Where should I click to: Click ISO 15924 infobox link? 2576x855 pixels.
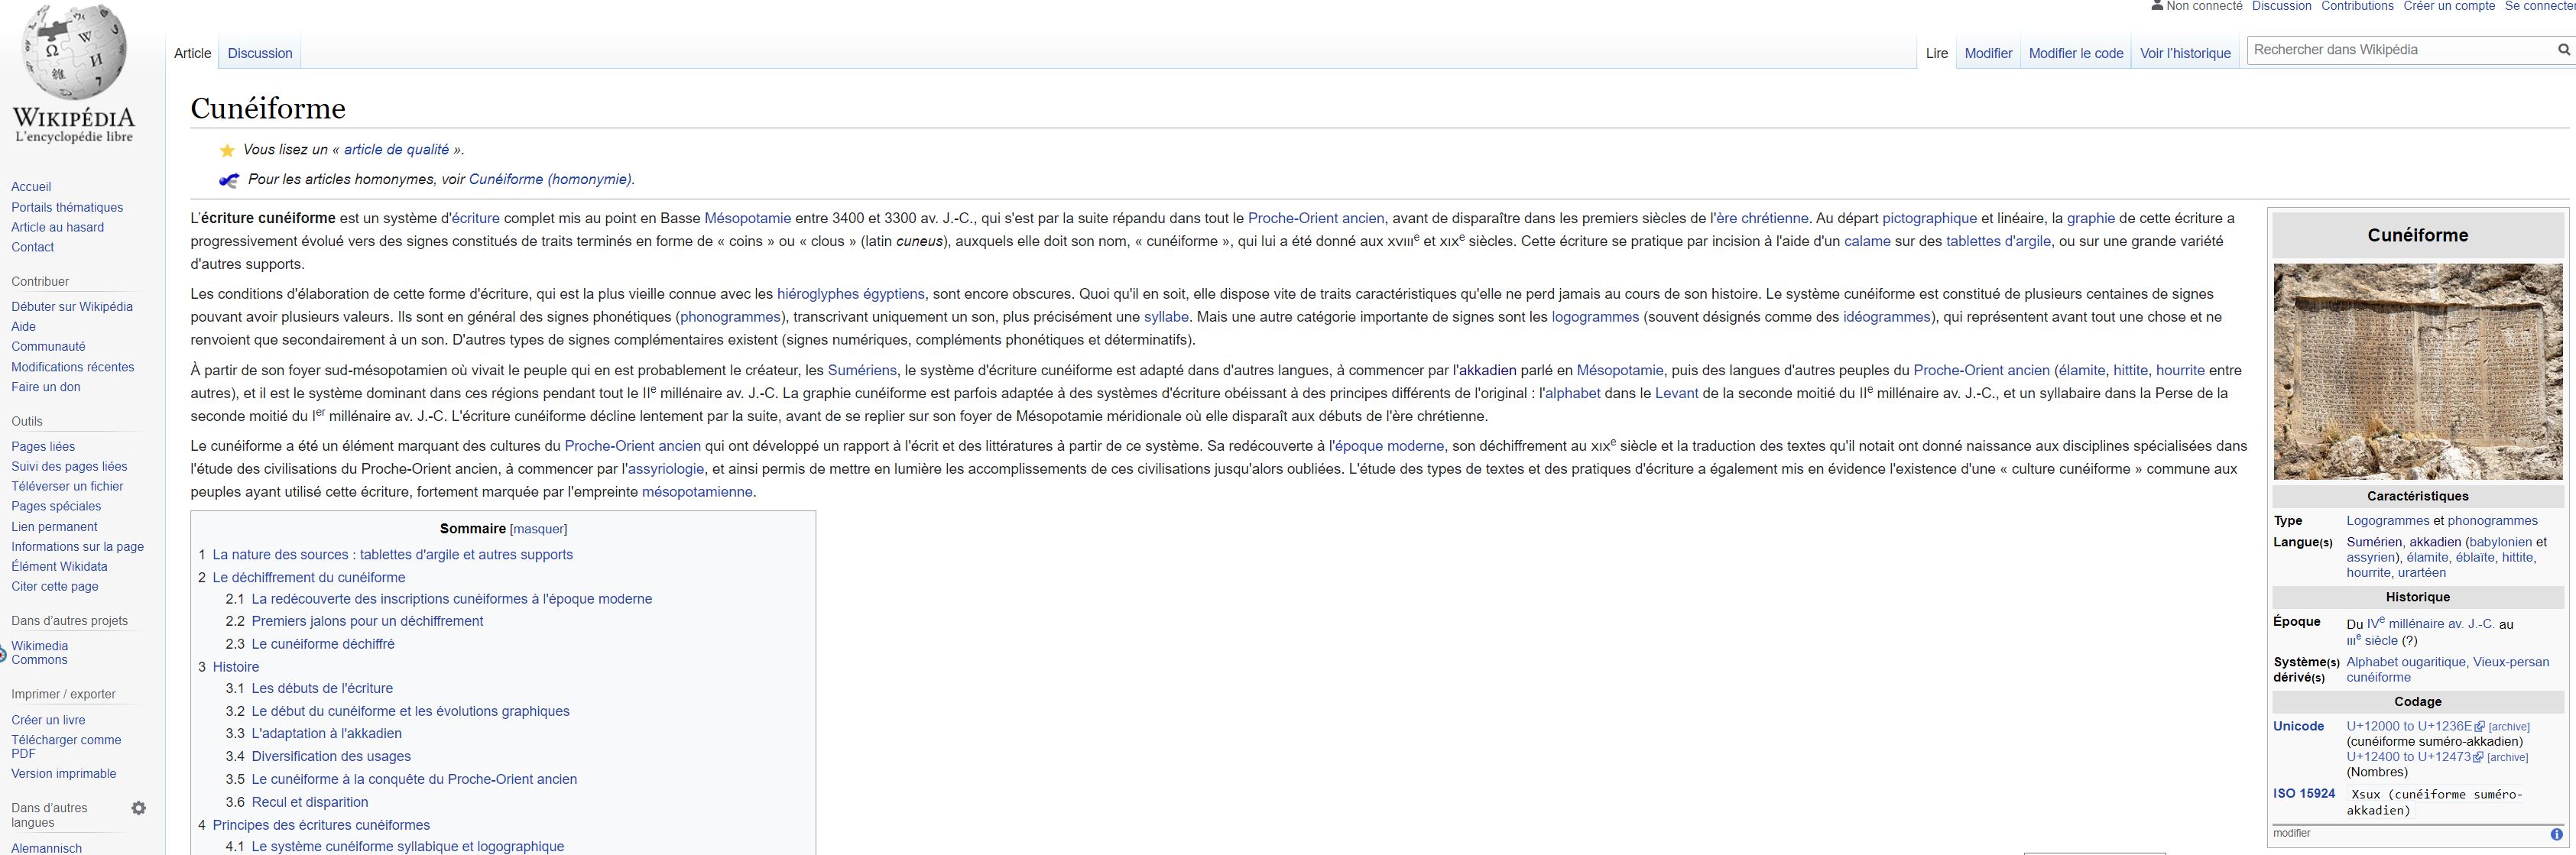click(2304, 794)
